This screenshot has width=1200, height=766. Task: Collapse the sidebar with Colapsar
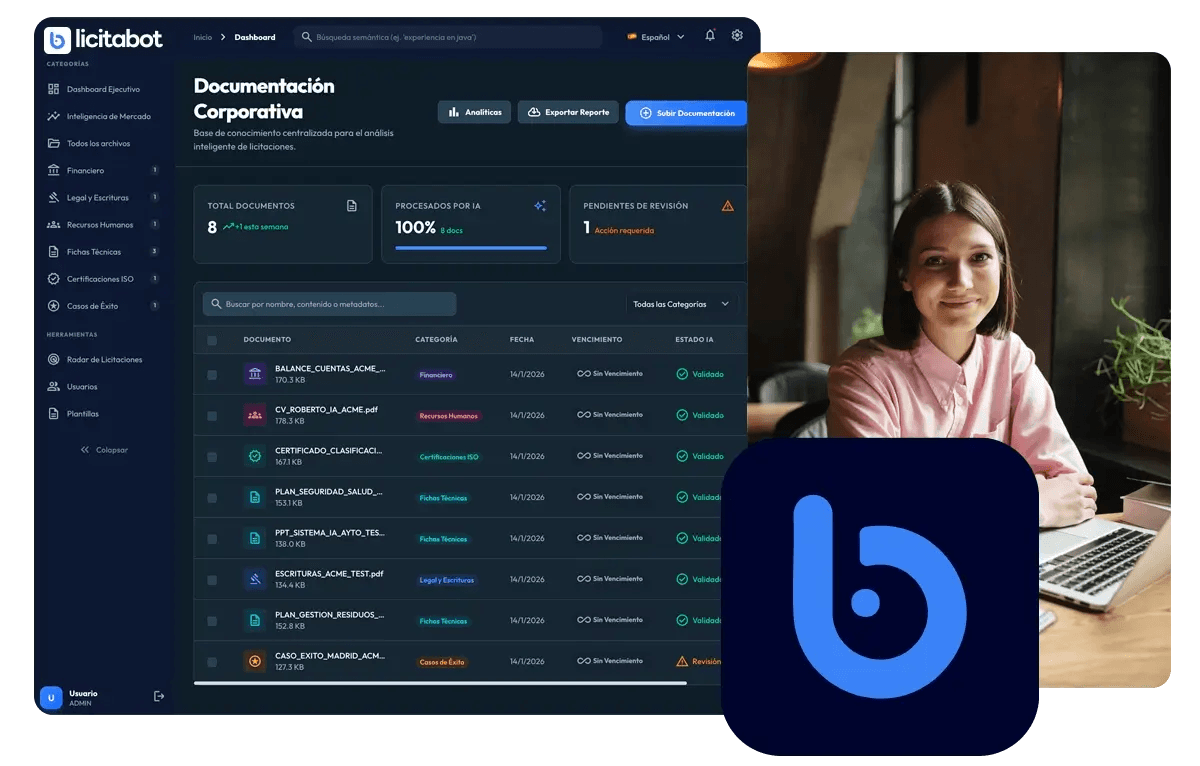click(x=104, y=450)
